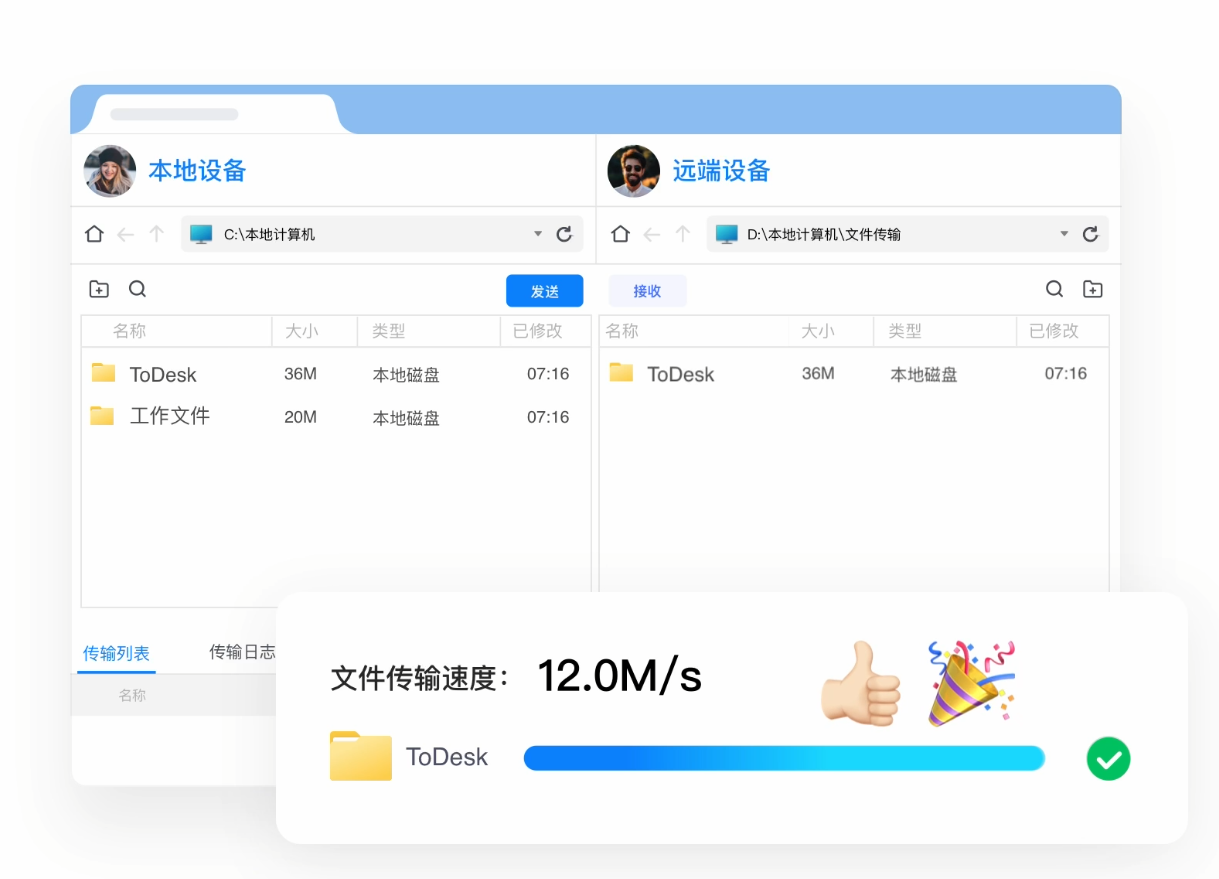This screenshot has height=879, width=1219.
Task: Click the local device user avatar
Action: pos(110,171)
